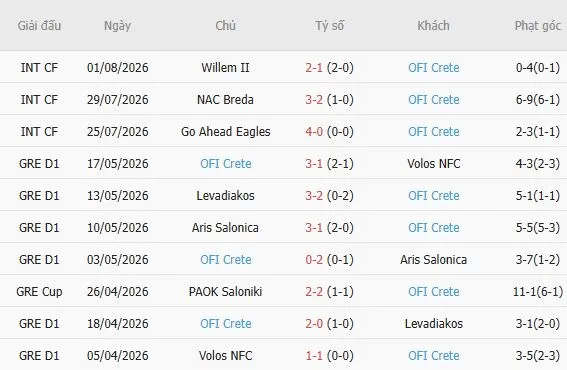This screenshot has width=567, height=370.
Task: Open Go Ahead Eagles team entry
Action: tap(226, 132)
